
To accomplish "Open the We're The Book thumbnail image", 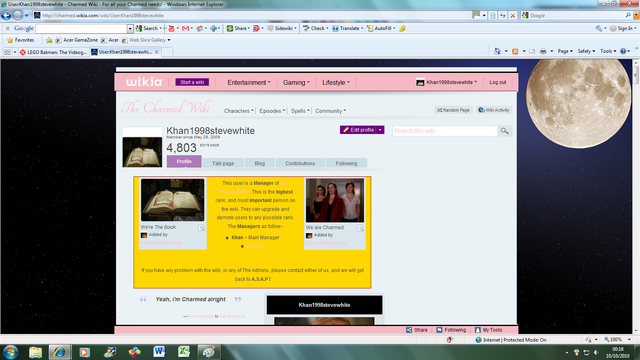I will point(172,200).
